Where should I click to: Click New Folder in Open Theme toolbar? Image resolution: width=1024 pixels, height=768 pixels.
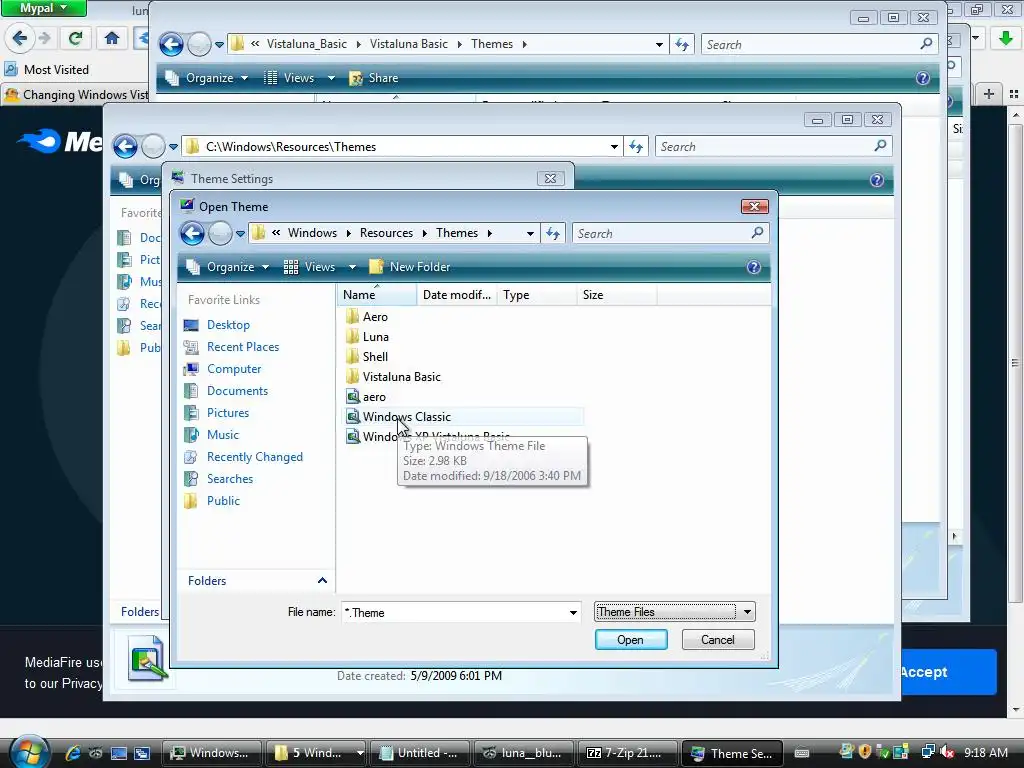409,267
